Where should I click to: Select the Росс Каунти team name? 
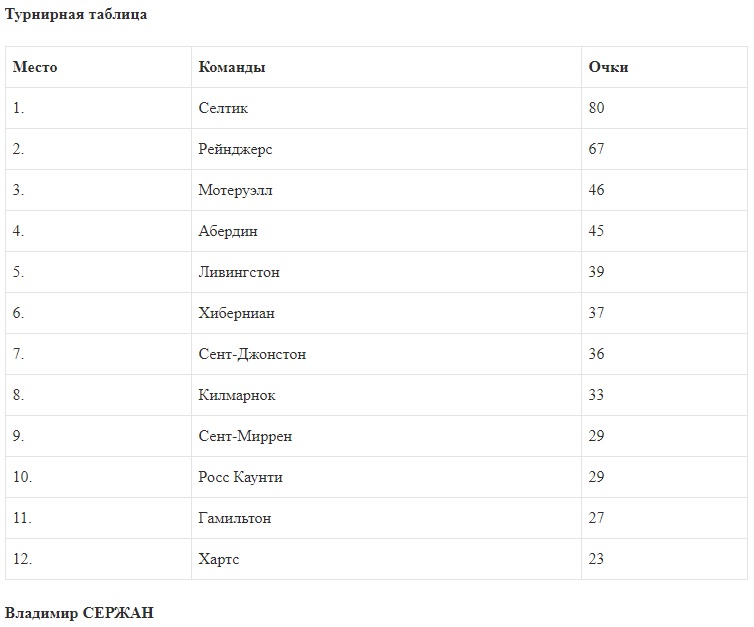coord(240,477)
